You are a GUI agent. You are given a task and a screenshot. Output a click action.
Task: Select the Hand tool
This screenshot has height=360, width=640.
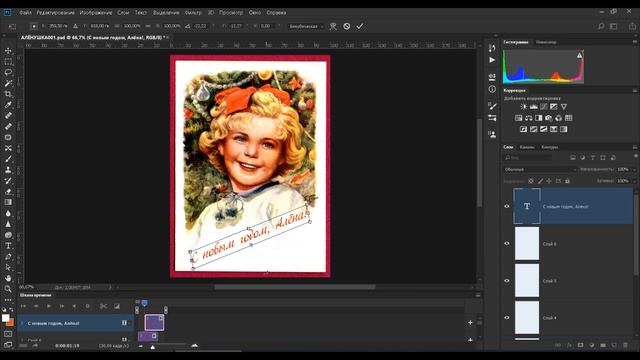8,278
